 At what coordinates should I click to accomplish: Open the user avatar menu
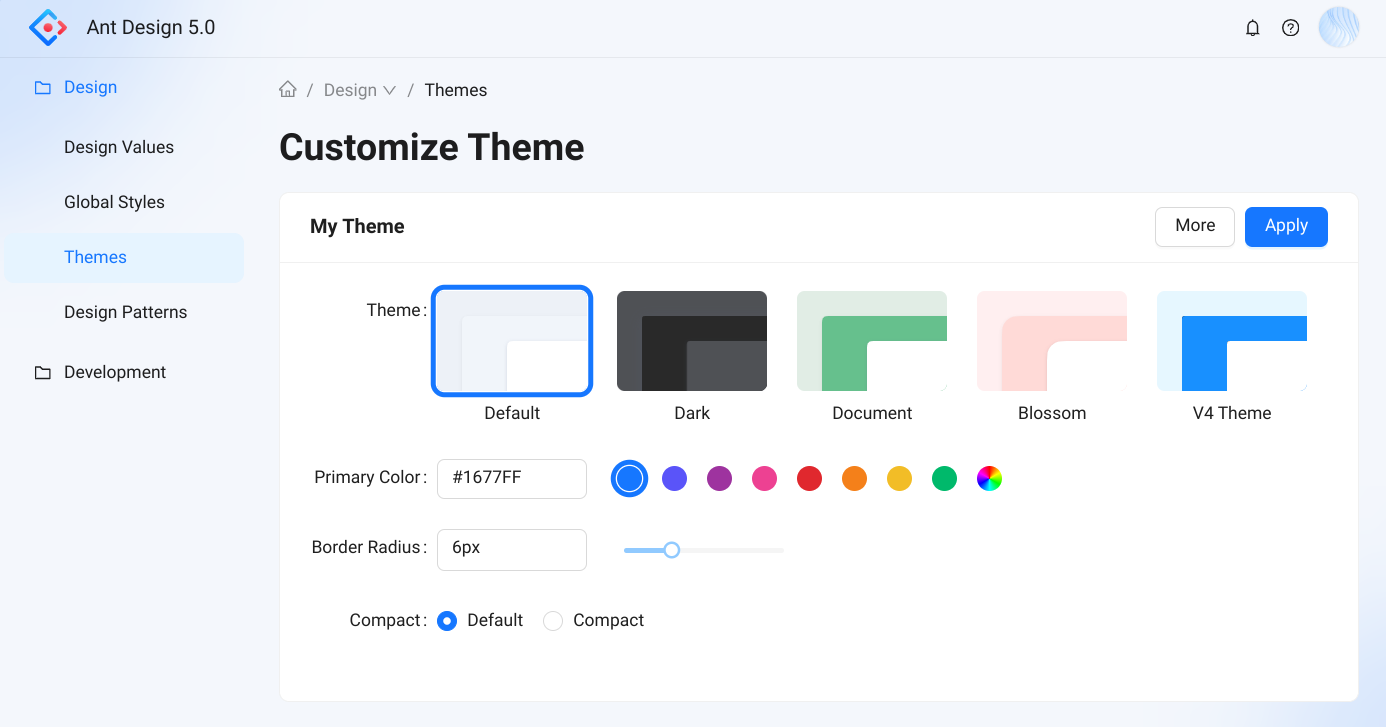(1339, 28)
